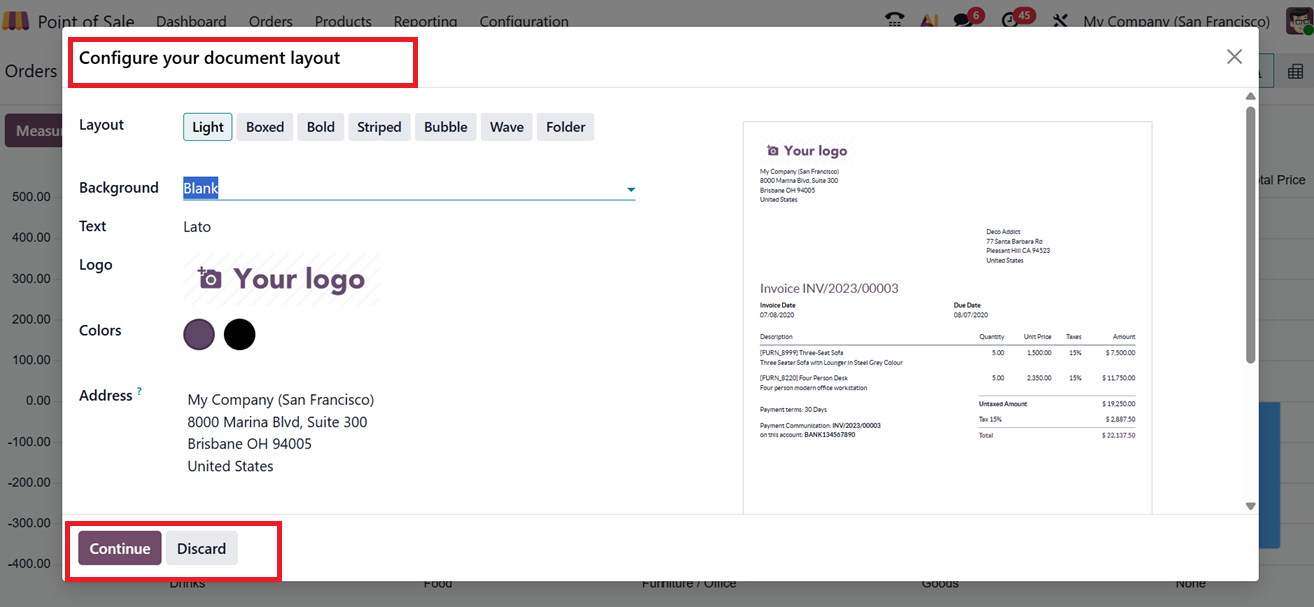Open the Products menu

coord(343,21)
